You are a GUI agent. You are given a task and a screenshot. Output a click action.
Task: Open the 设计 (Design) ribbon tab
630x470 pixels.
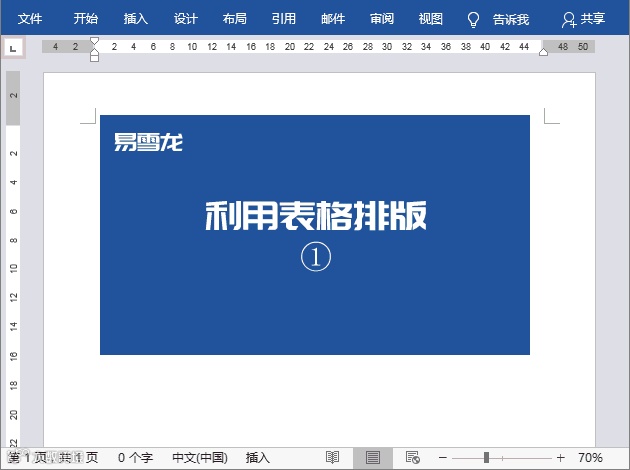click(185, 18)
